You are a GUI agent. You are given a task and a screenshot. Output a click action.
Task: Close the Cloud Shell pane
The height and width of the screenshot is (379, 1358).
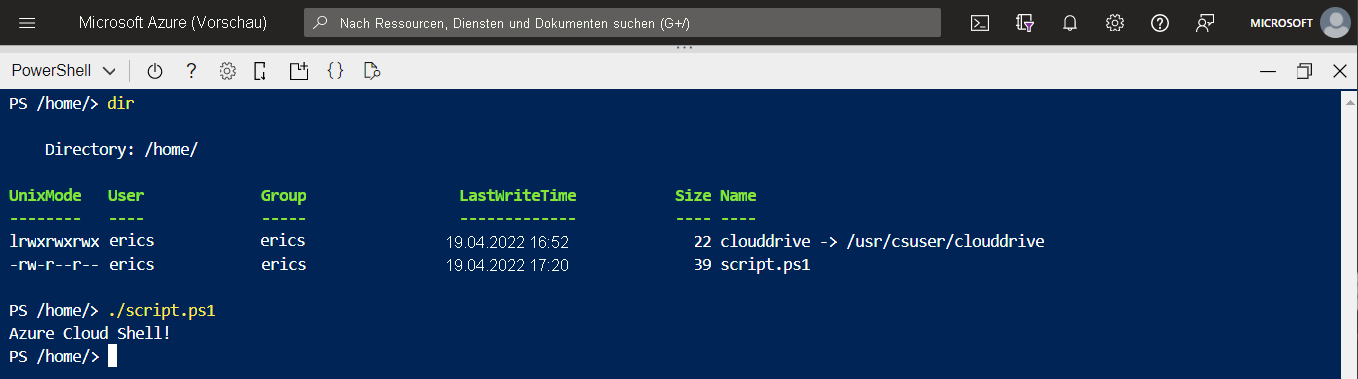[x=1340, y=71]
